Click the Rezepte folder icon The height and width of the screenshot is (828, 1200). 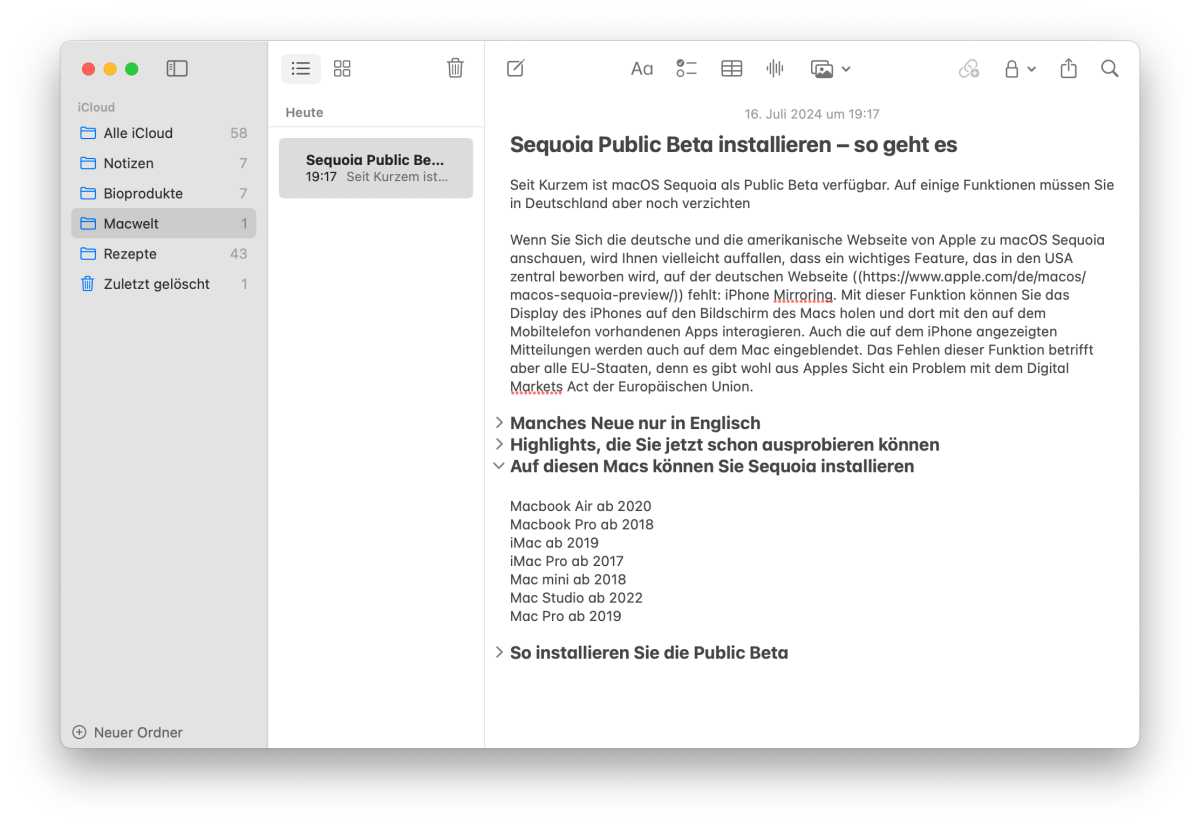[x=87, y=254]
